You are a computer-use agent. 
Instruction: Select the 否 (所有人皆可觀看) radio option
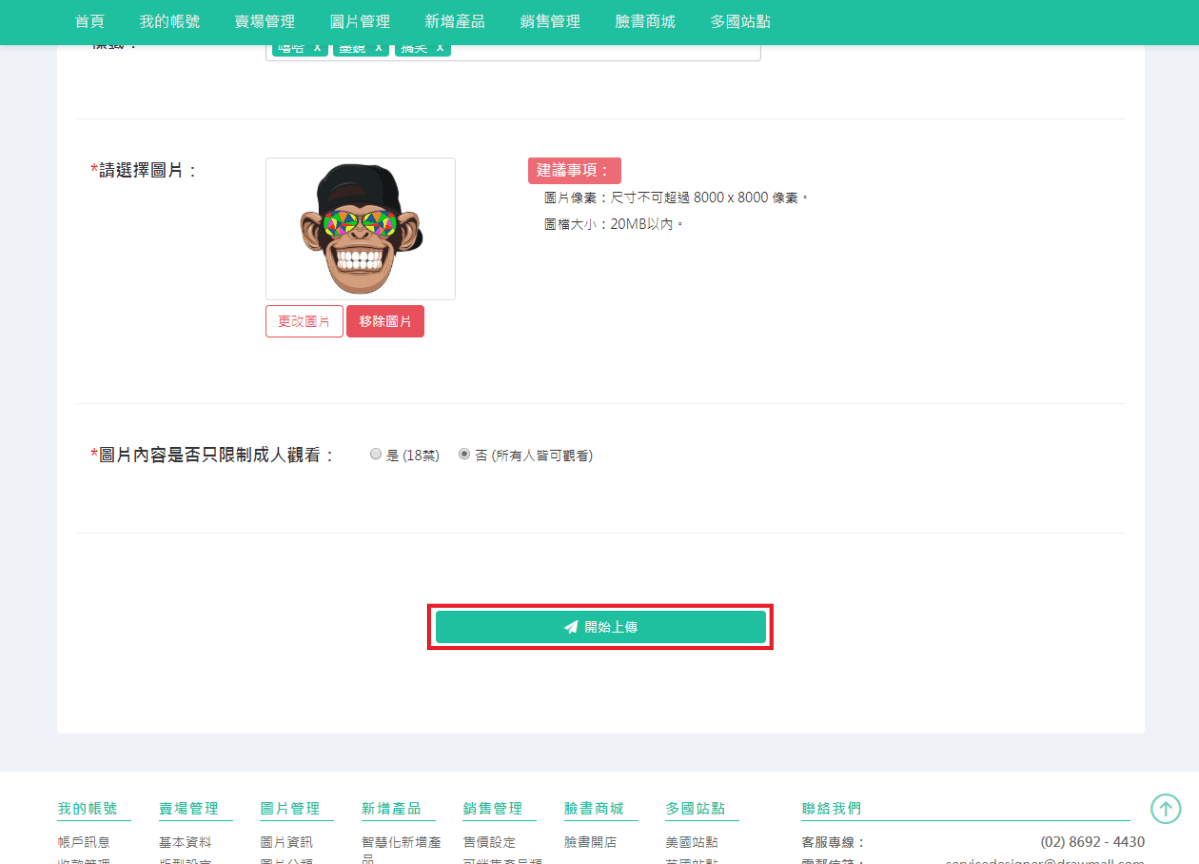464,454
